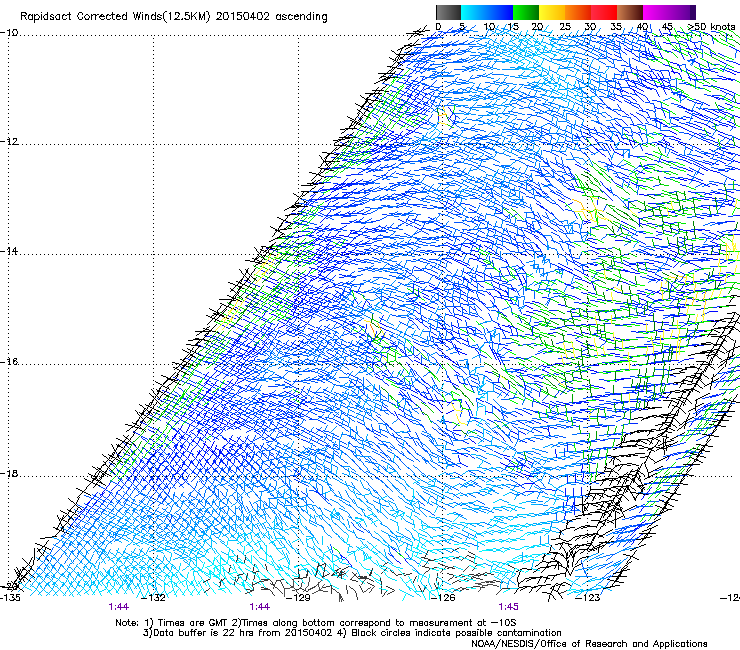Select the '40' label under the color bar

point(642,27)
